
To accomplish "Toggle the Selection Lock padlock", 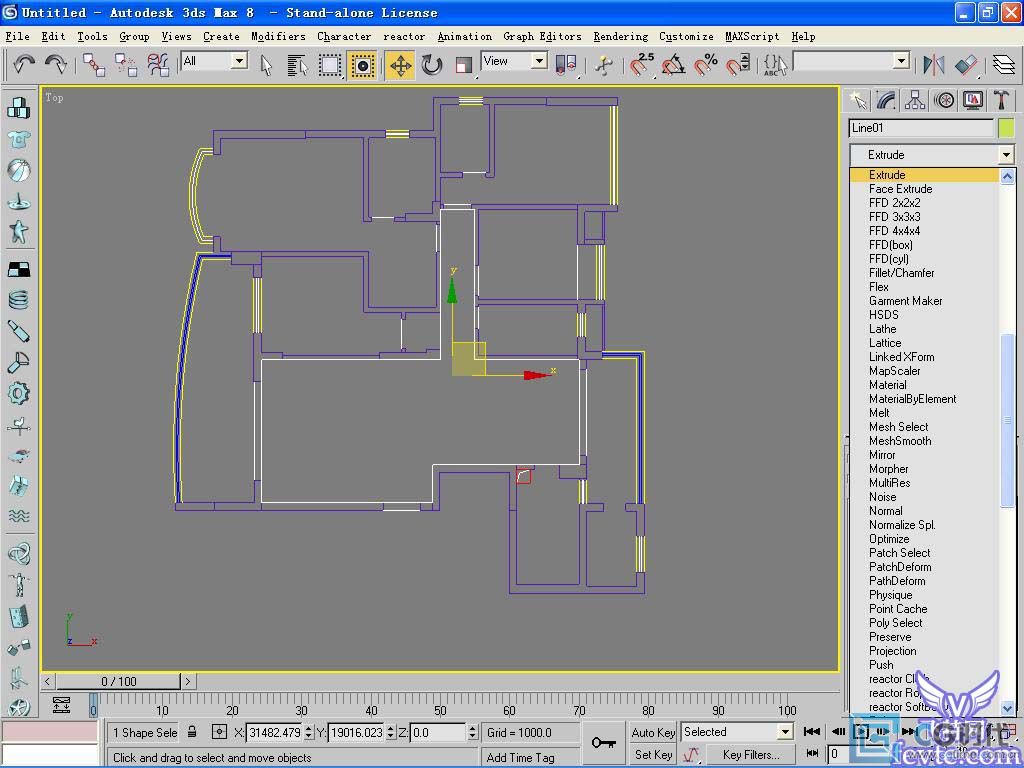I will coord(192,732).
